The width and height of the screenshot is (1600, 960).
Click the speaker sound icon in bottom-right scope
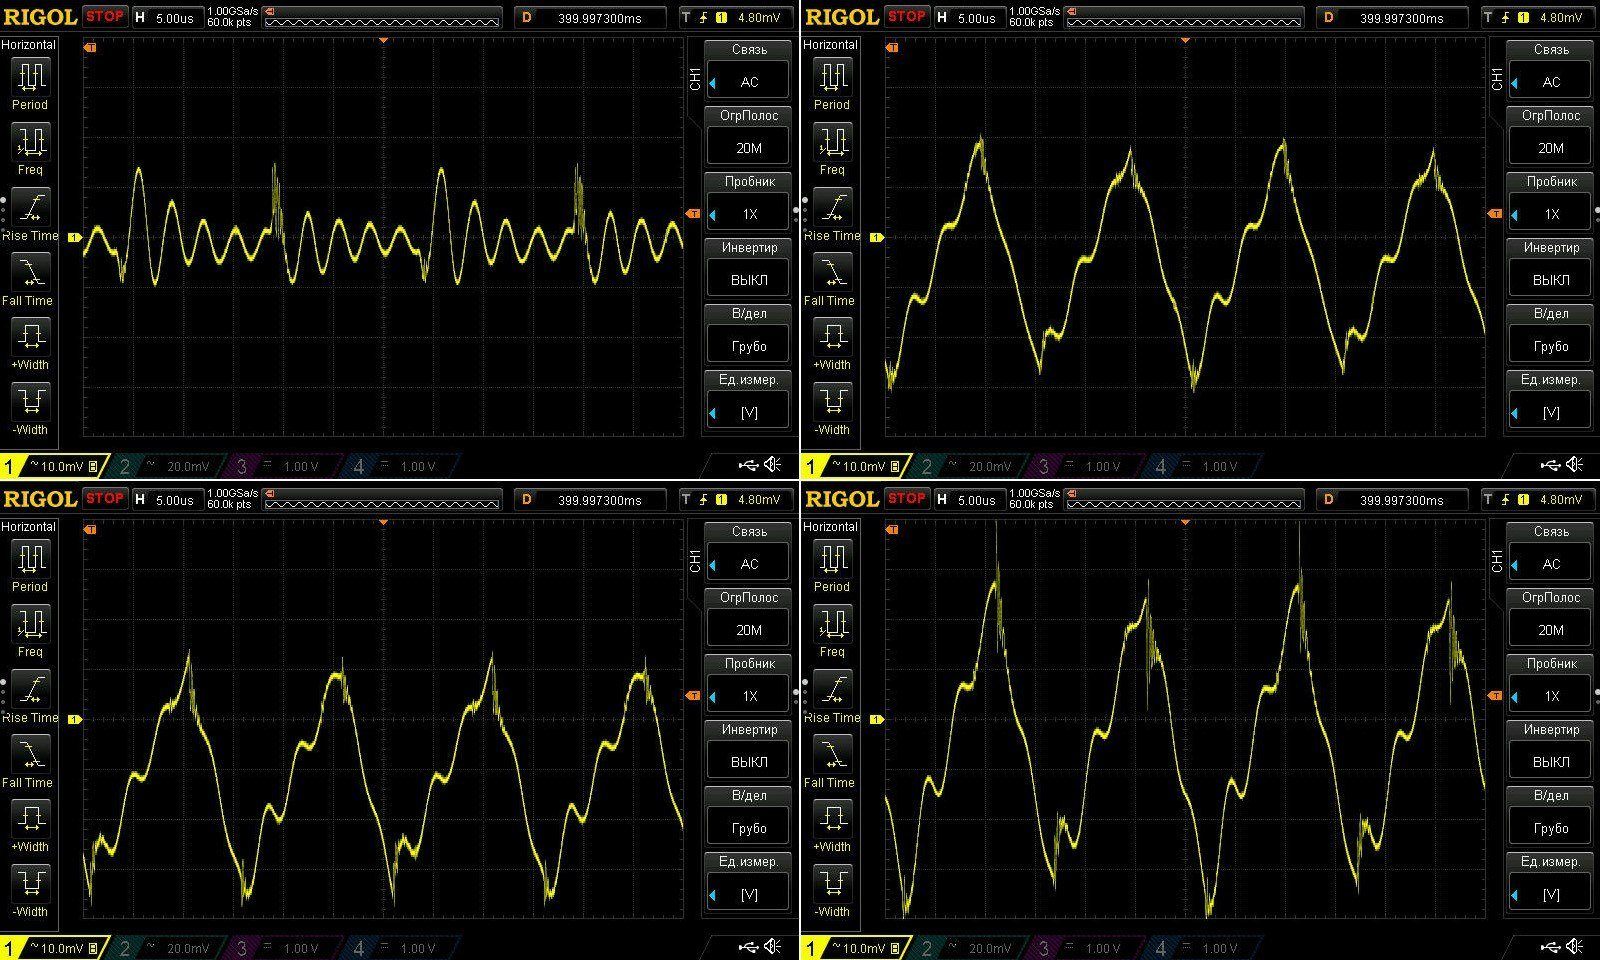pyautogui.click(x=1575, y=947)
